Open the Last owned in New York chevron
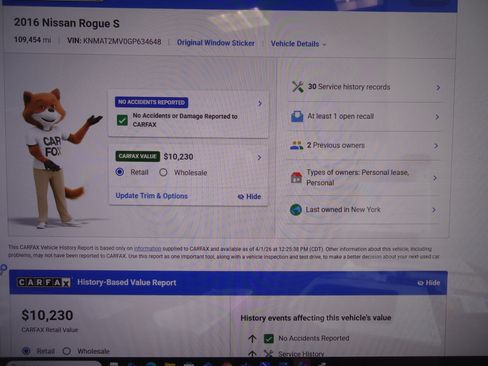Image resolution: width=488 pixels, height=366 pixels. (434, 210)
